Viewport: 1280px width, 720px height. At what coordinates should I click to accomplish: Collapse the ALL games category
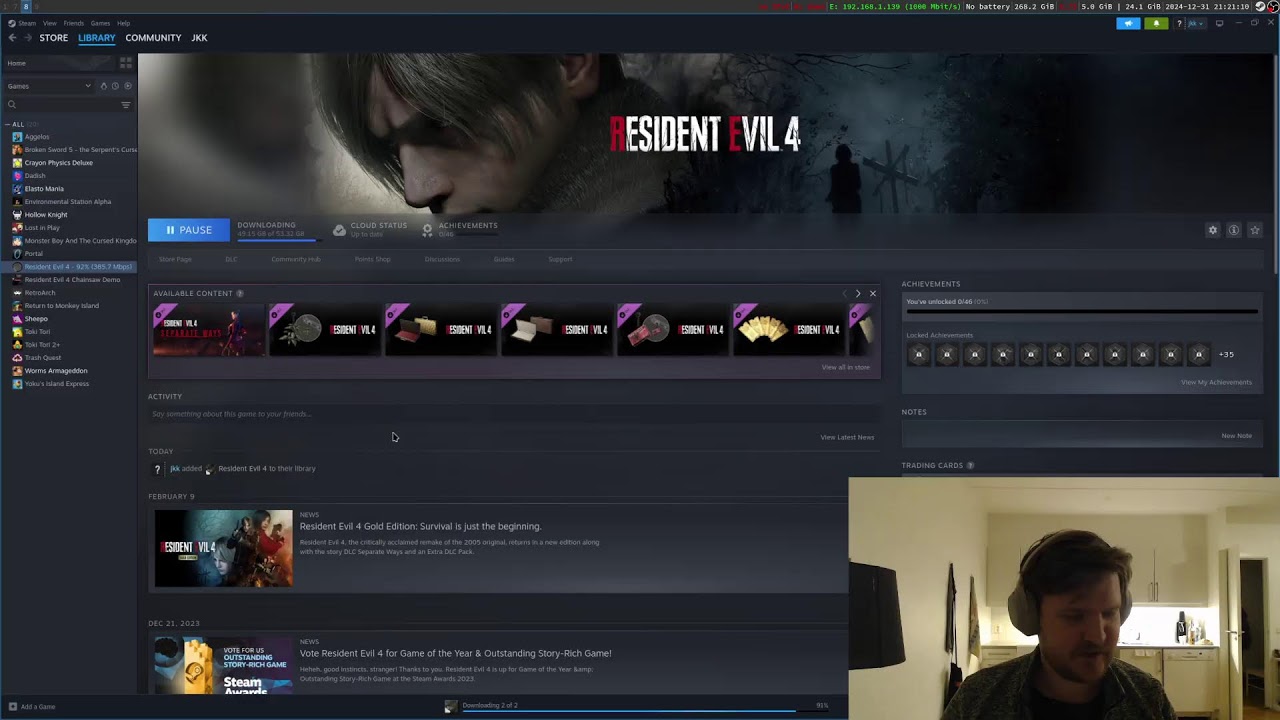click(x=7, y=124)
